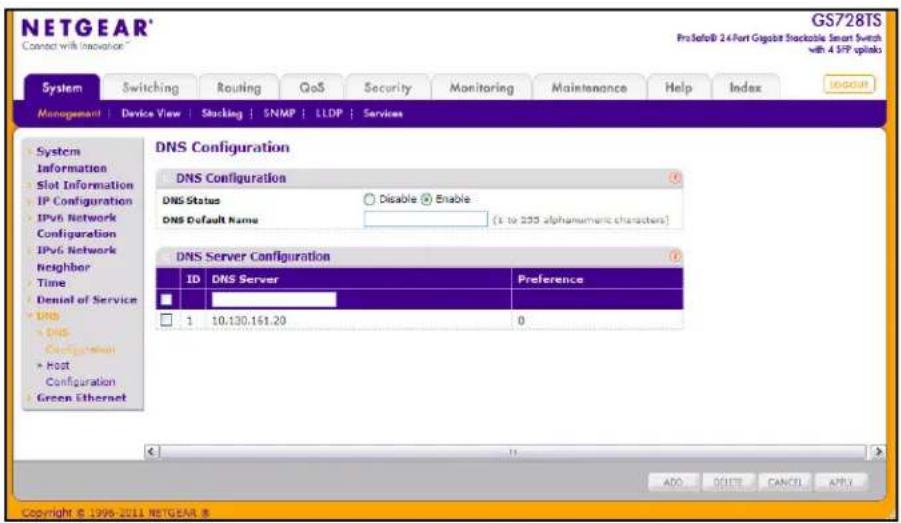
Task: Open the Routing tab
Action: coord(238,87)
